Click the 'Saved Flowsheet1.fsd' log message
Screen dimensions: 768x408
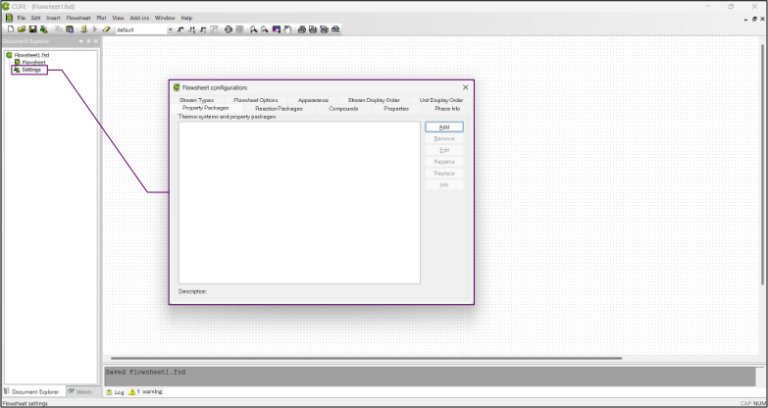tap(145, 372)
